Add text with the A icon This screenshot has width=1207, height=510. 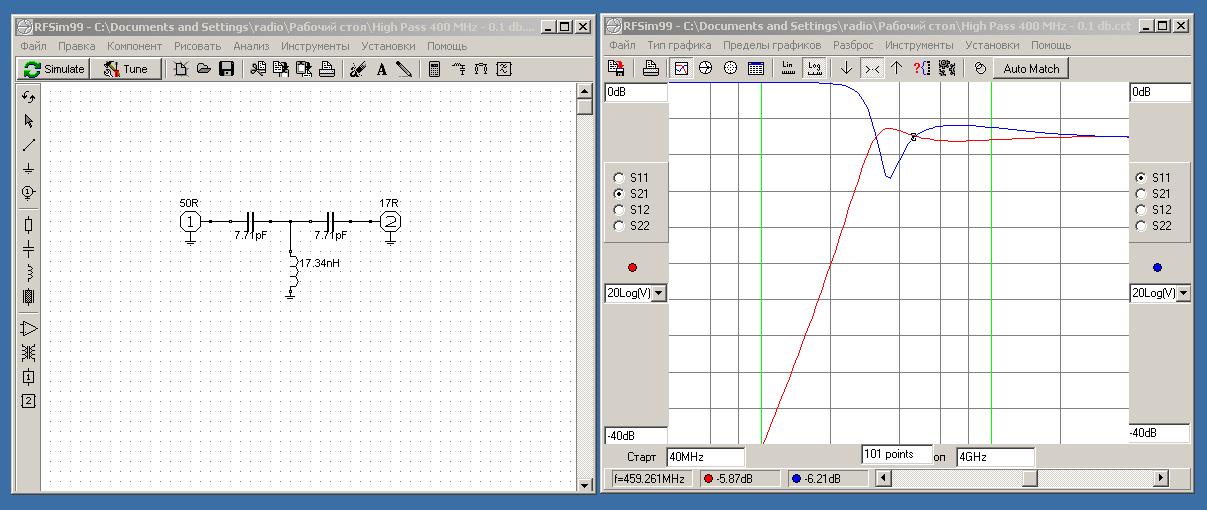coord(381,69)
